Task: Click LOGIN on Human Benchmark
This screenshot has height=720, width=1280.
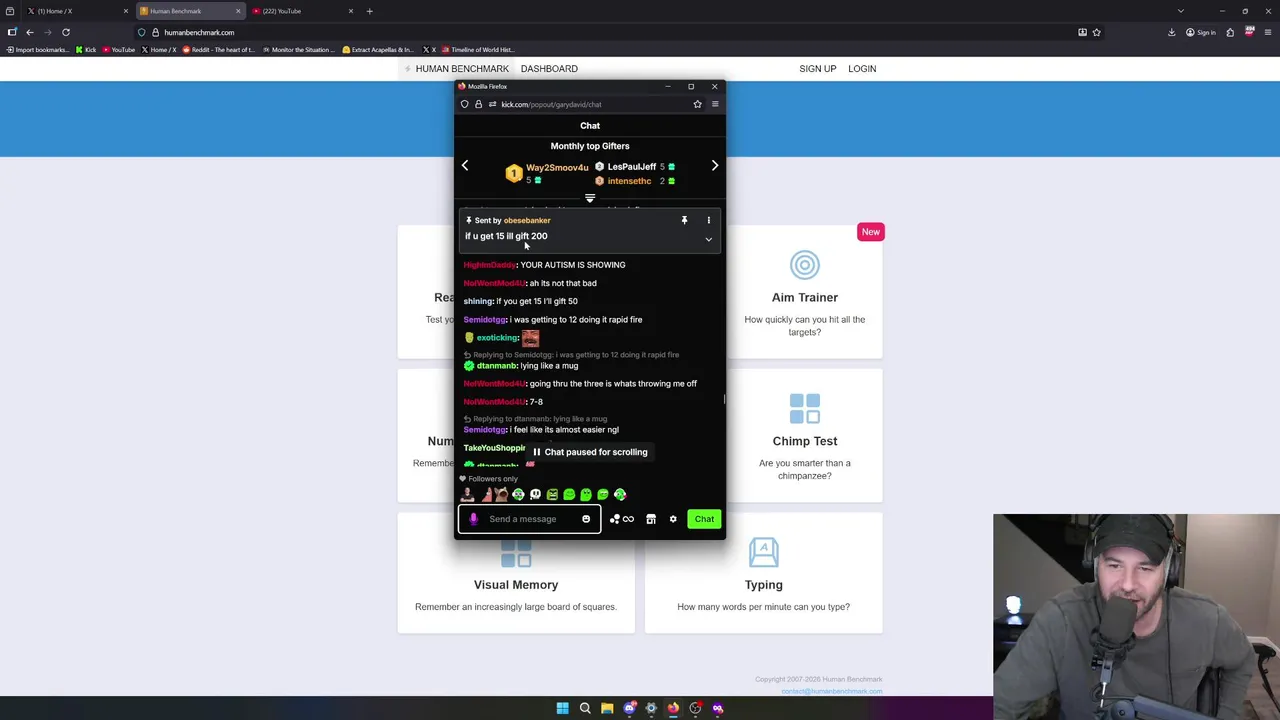Action: pos(862,69)
